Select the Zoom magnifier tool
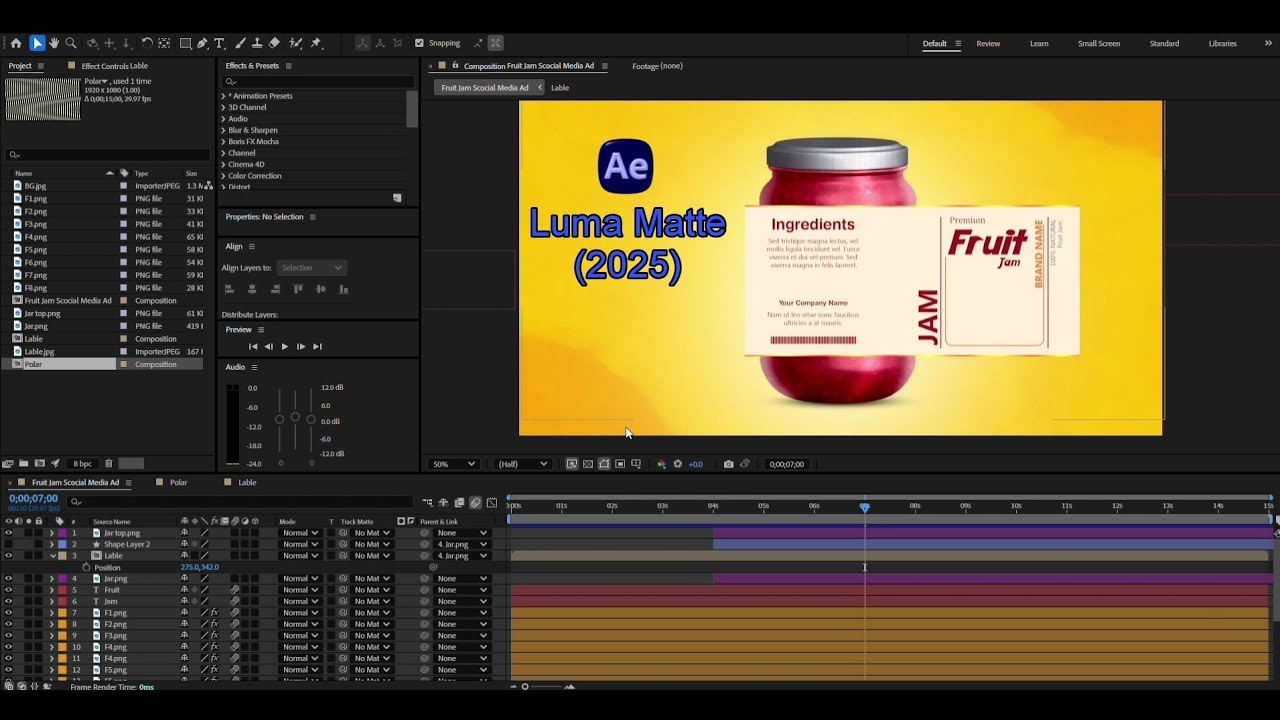The width and height of the screenshot is (1280, 720). coord(71,43)
